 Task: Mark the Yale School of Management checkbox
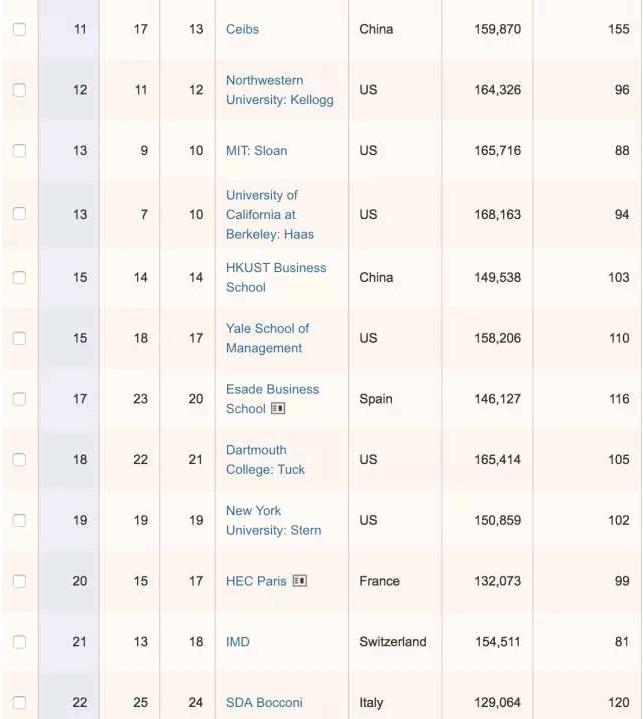(x=19, y=338)
